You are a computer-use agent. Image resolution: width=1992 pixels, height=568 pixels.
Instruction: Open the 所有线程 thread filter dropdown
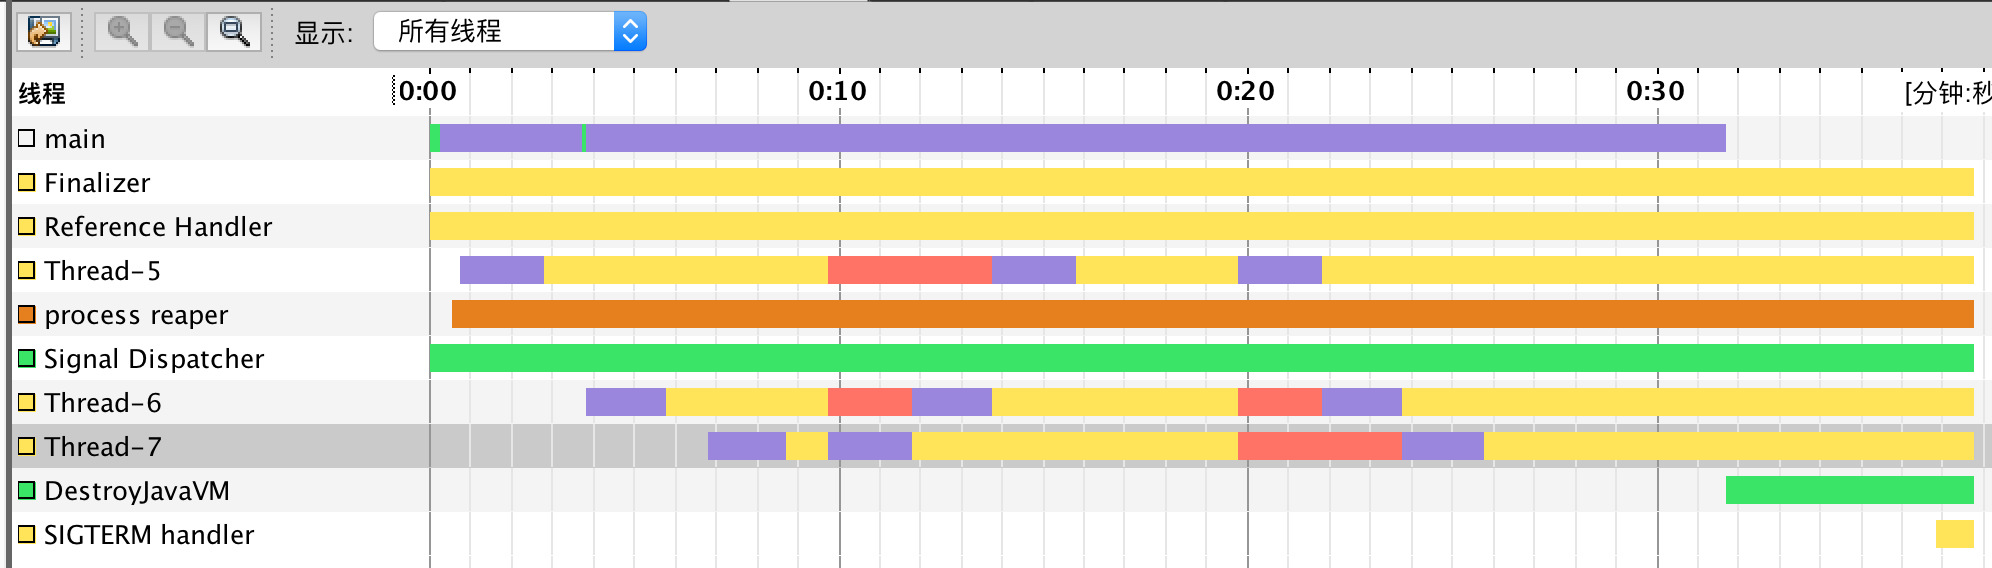(509, 32)
